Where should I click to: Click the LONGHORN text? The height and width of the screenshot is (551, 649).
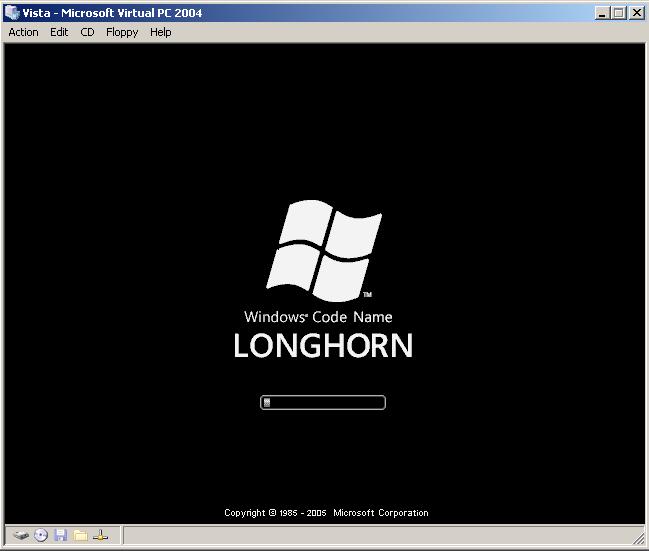pos(323,345)
